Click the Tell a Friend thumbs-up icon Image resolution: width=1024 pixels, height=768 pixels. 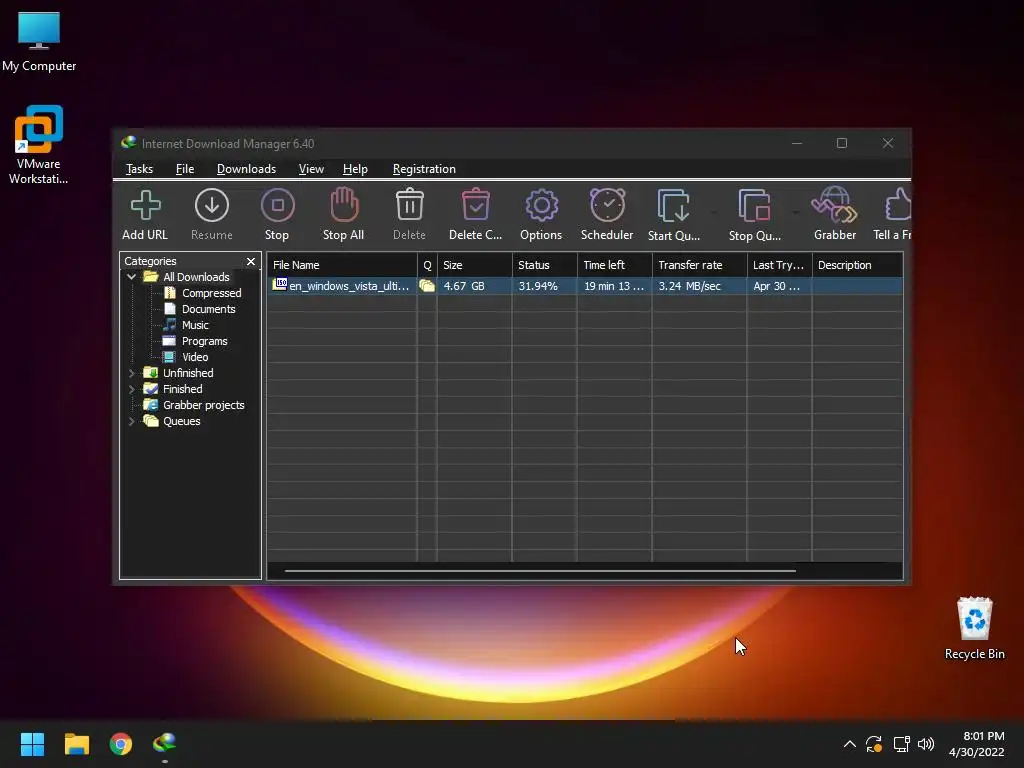coord(899,205)
